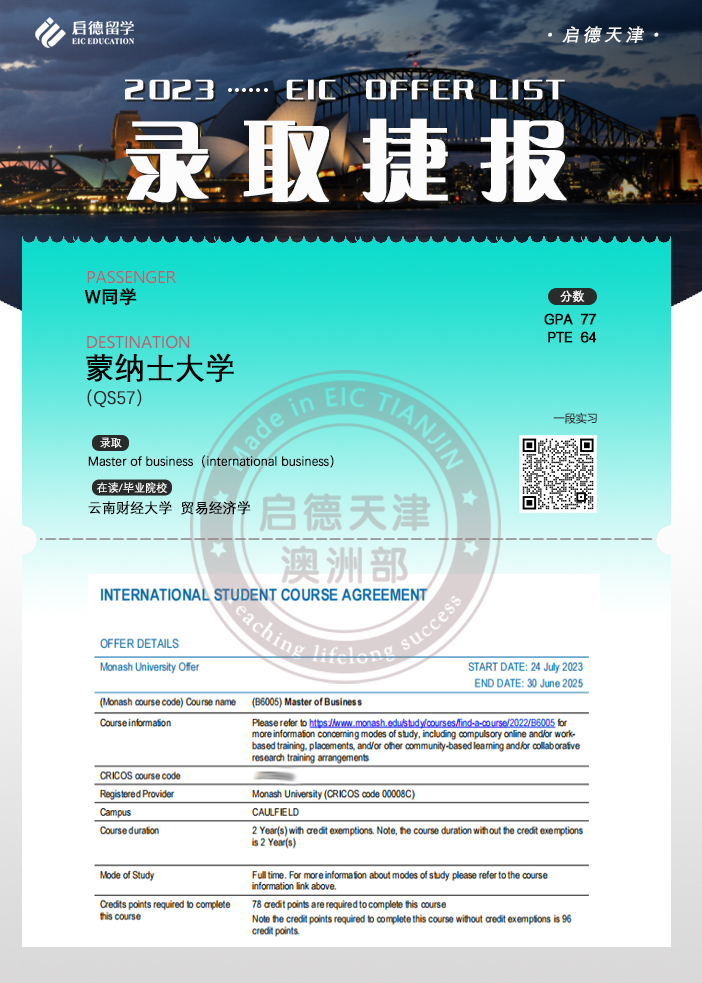Viewport: 702px width, 983px height.
Task: Click '78 credit points are required' text
Action: tap(348, 905)
